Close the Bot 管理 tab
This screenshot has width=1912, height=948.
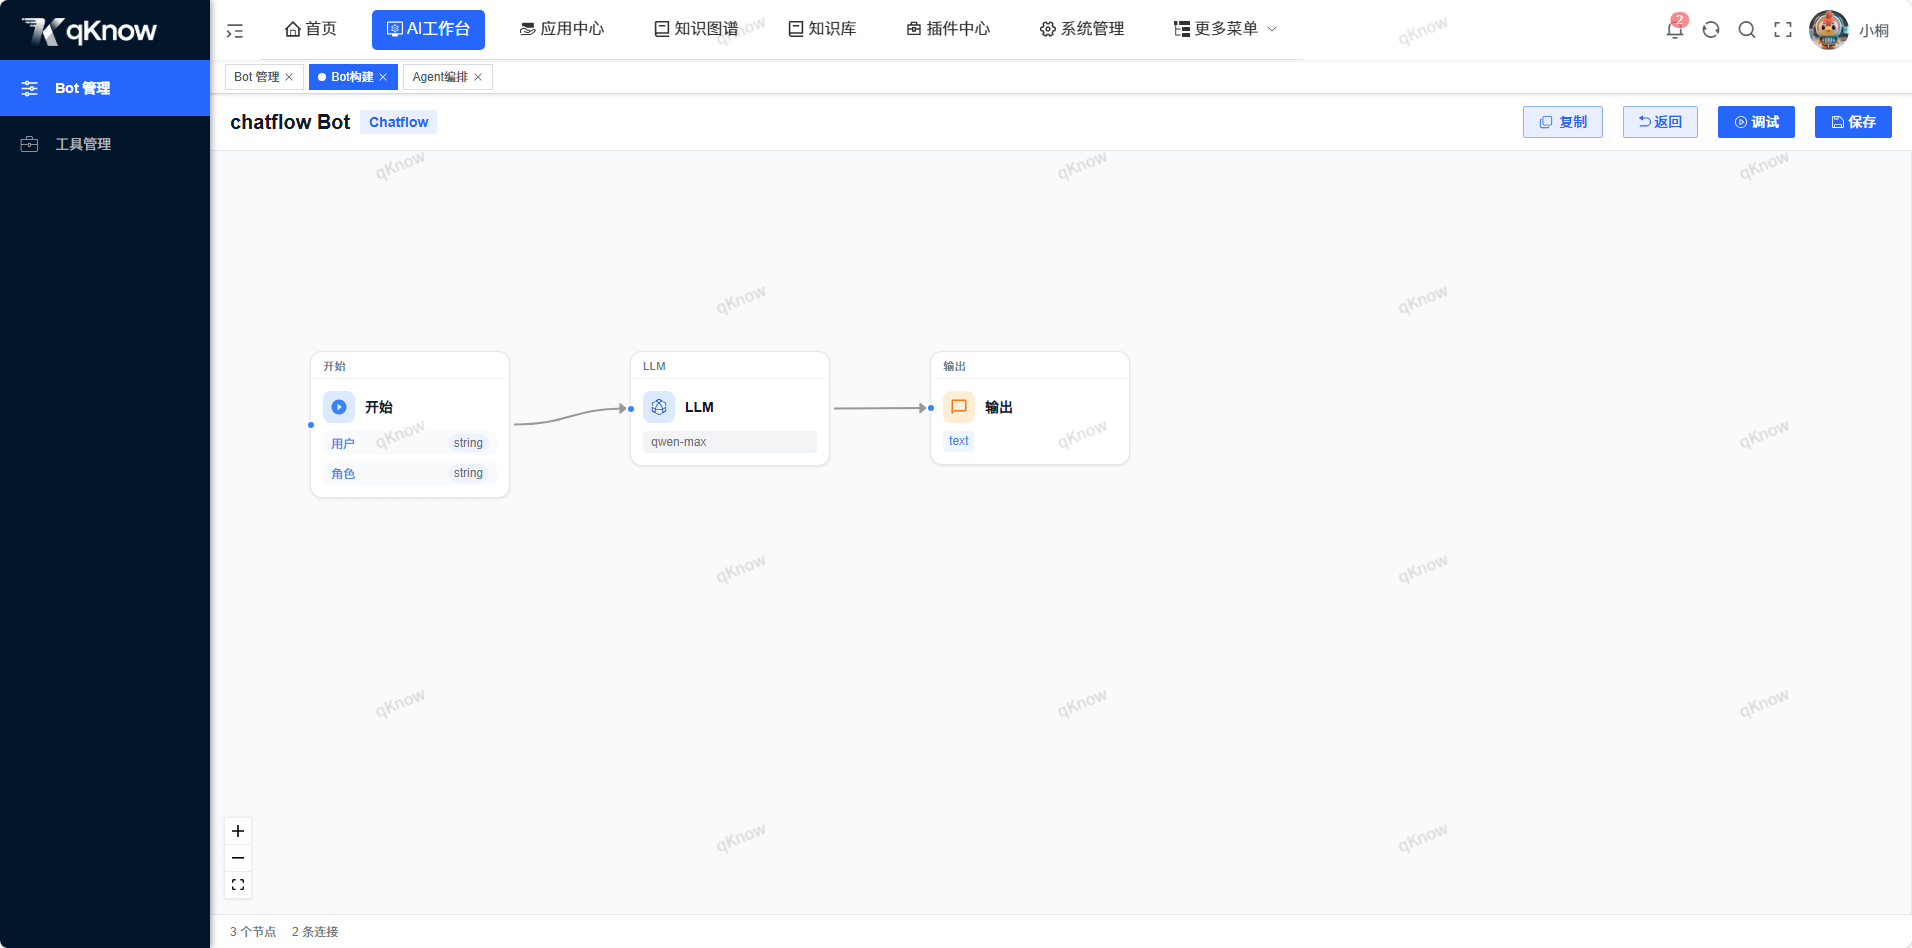tap(289, 77)
